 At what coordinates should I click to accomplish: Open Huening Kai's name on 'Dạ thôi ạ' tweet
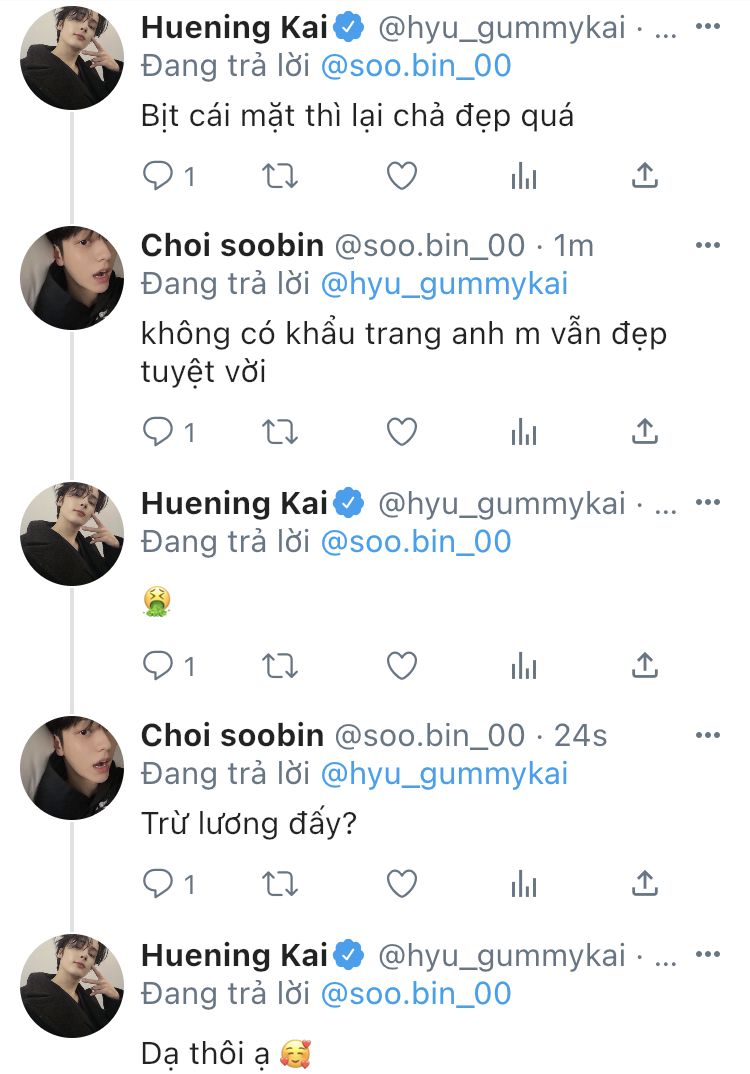(x=234, y=955)
